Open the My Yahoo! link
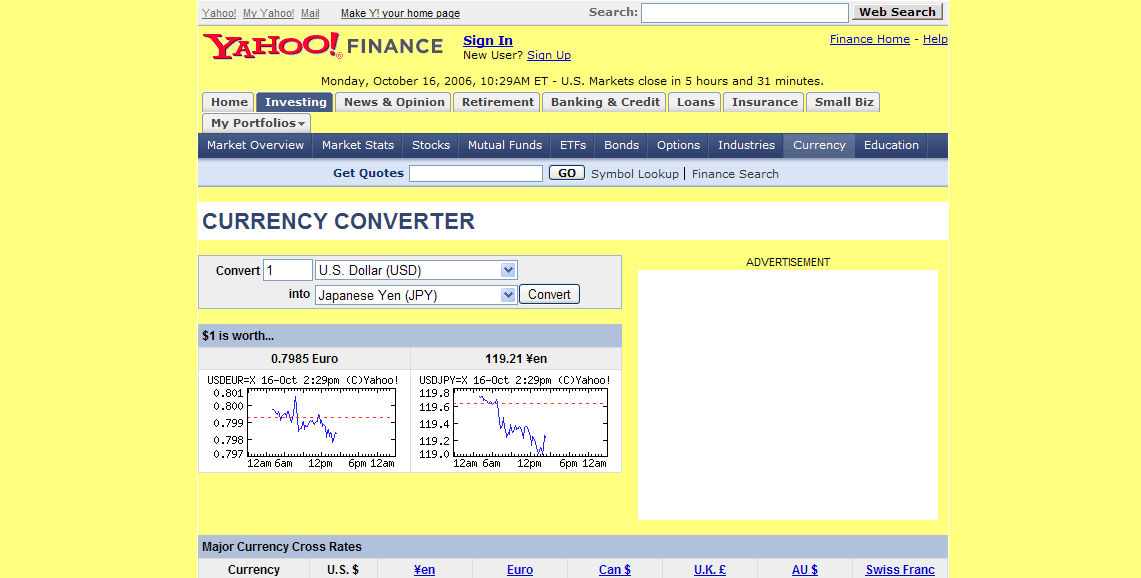Image resolution: width=1141 pixels, height=578 pixels. pyautogui.click(x=269, y=13)
